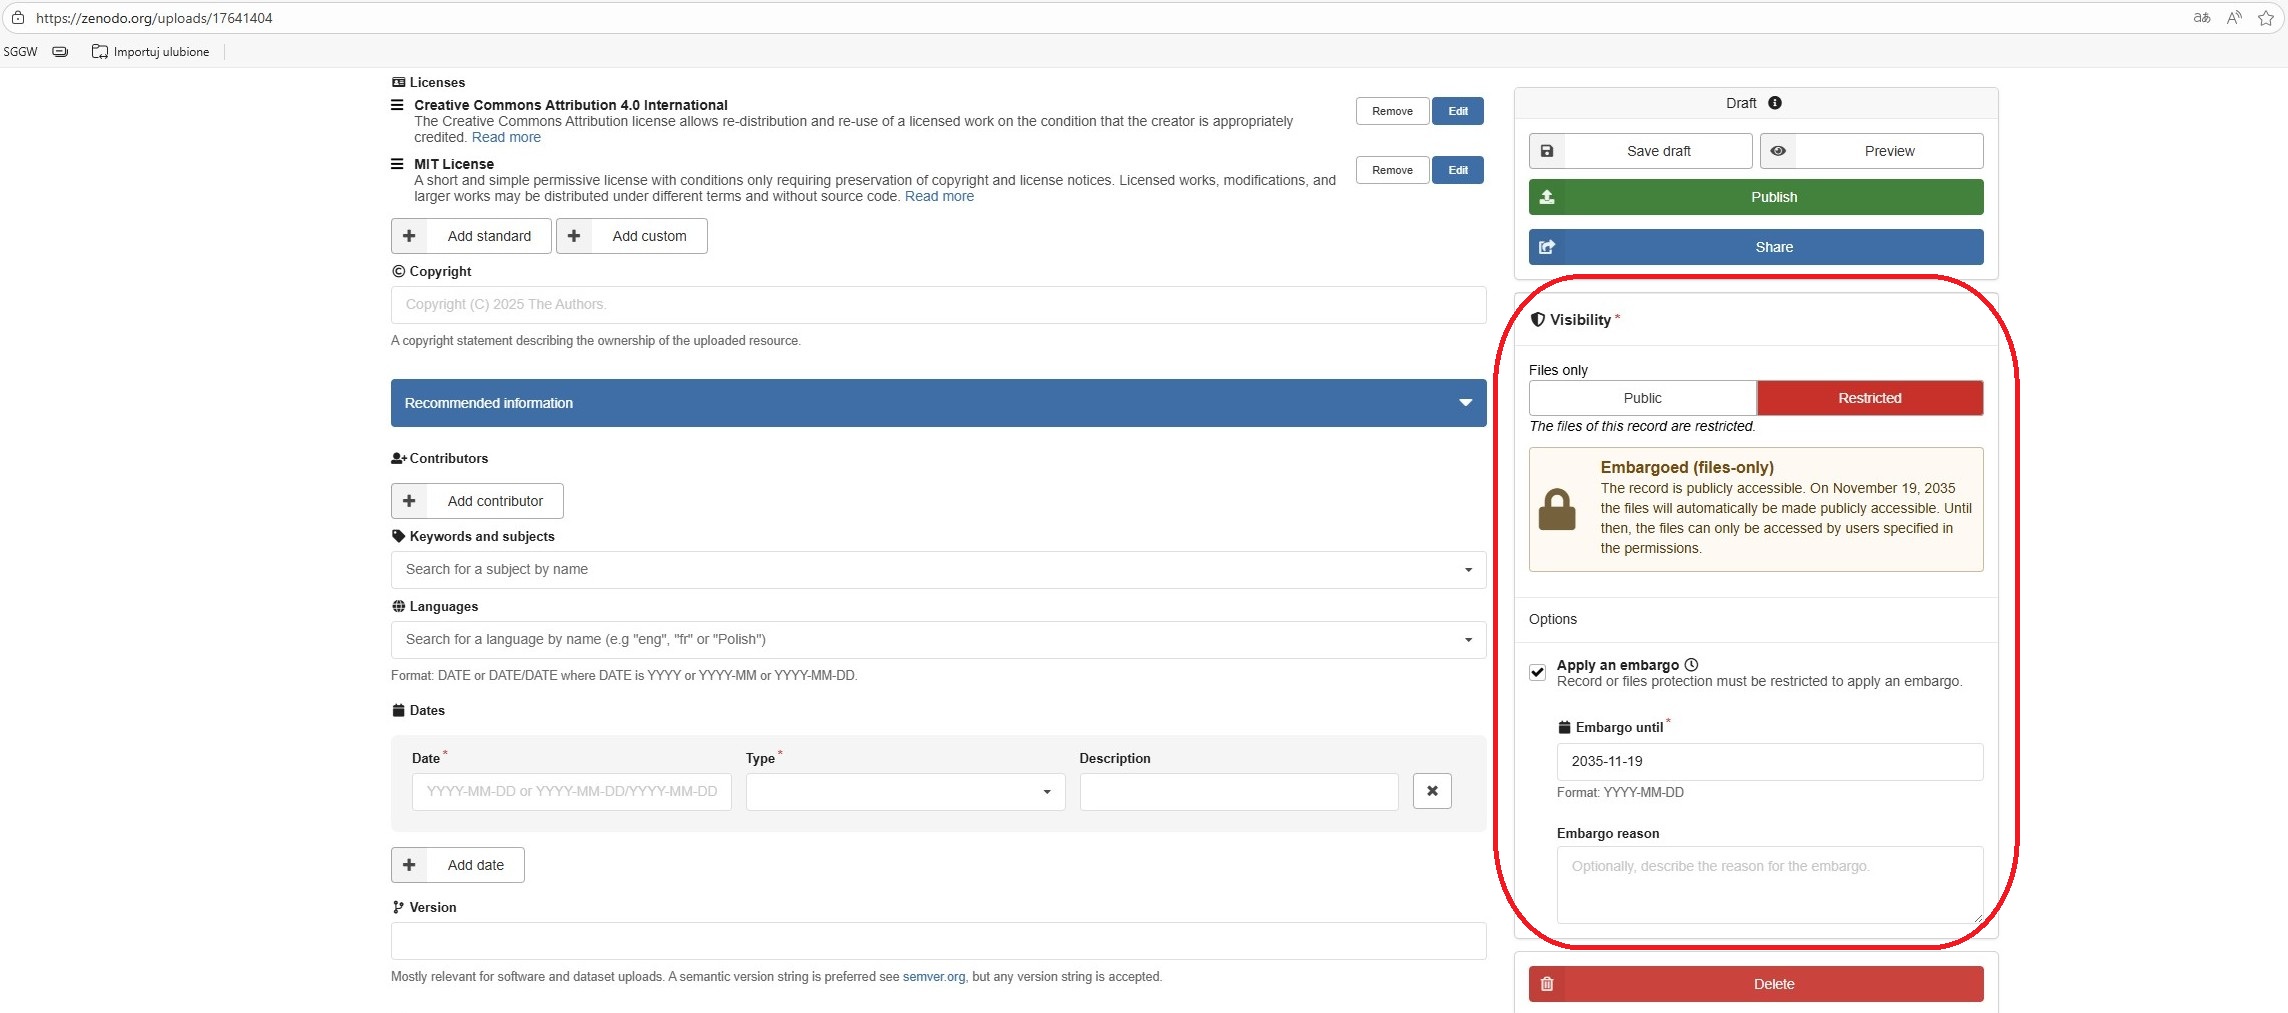Click the browser read aloud icon
This screenshot has width=2288, height=1013.
pyautogui.click(x=2233, y=18)
